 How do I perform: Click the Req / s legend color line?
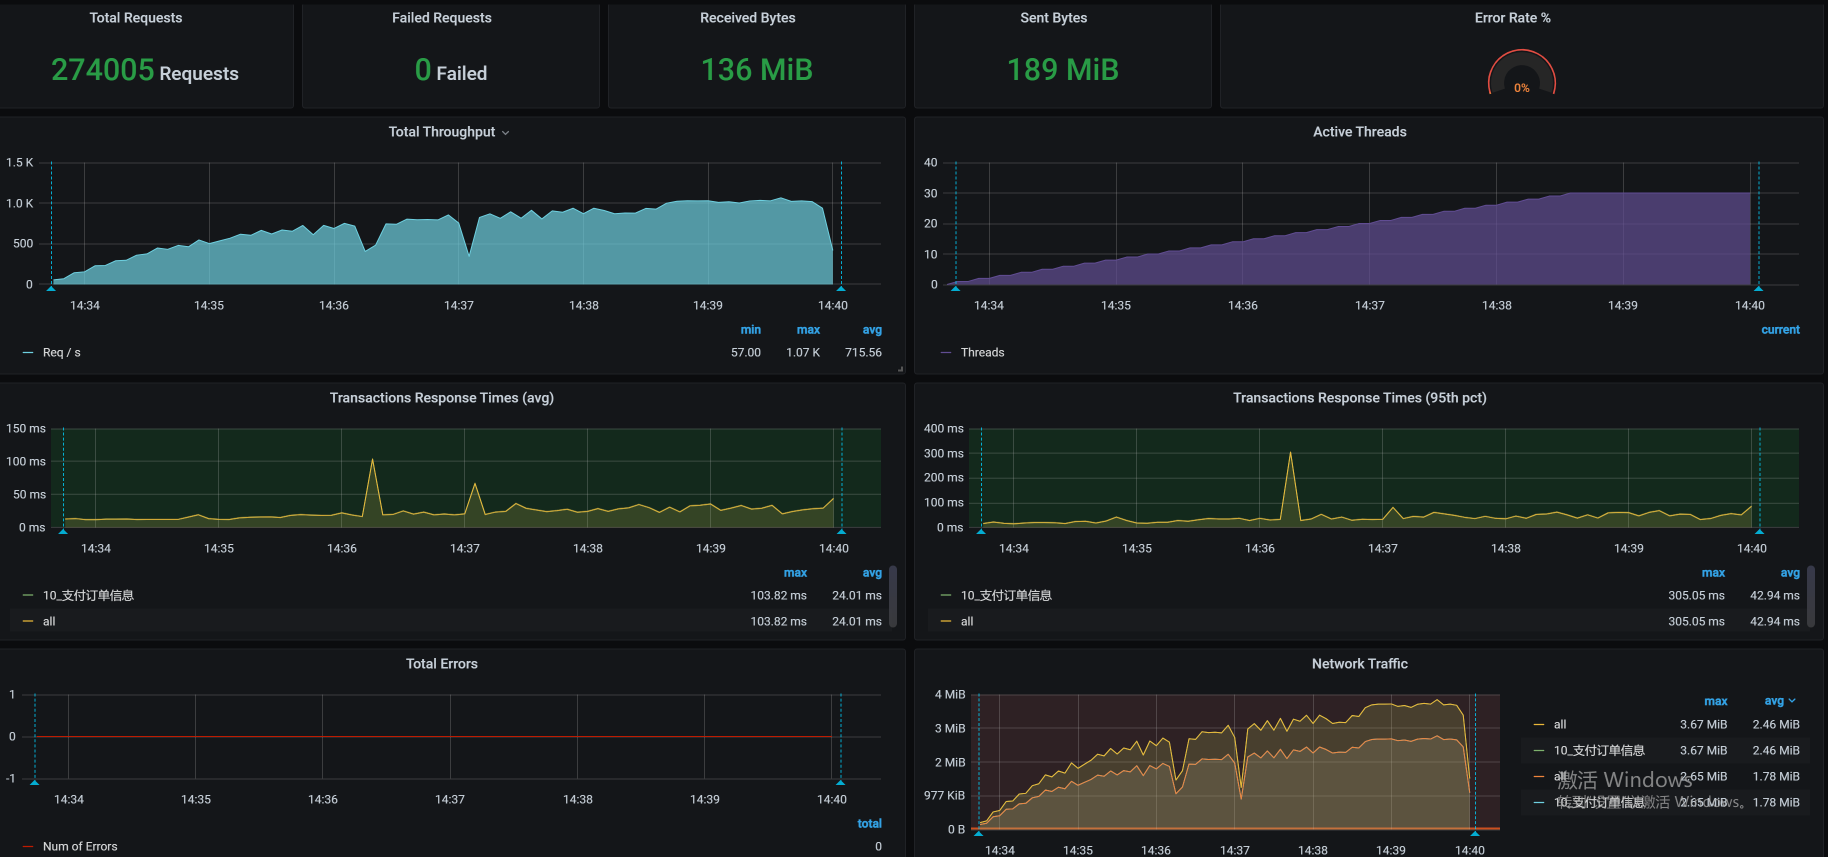click(x=28, y=353)
